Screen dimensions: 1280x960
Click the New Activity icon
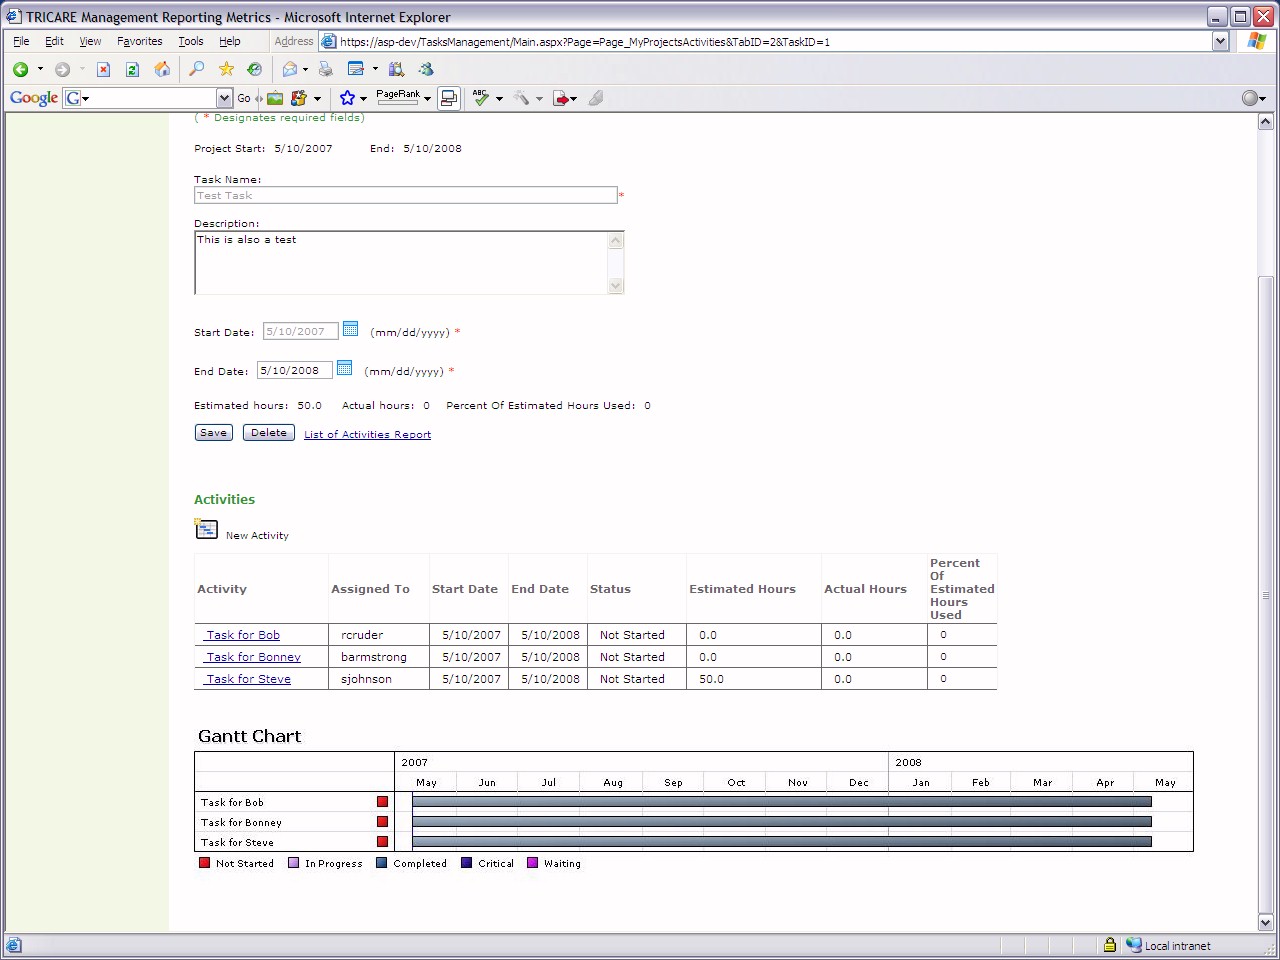click(x=206, y=529)
